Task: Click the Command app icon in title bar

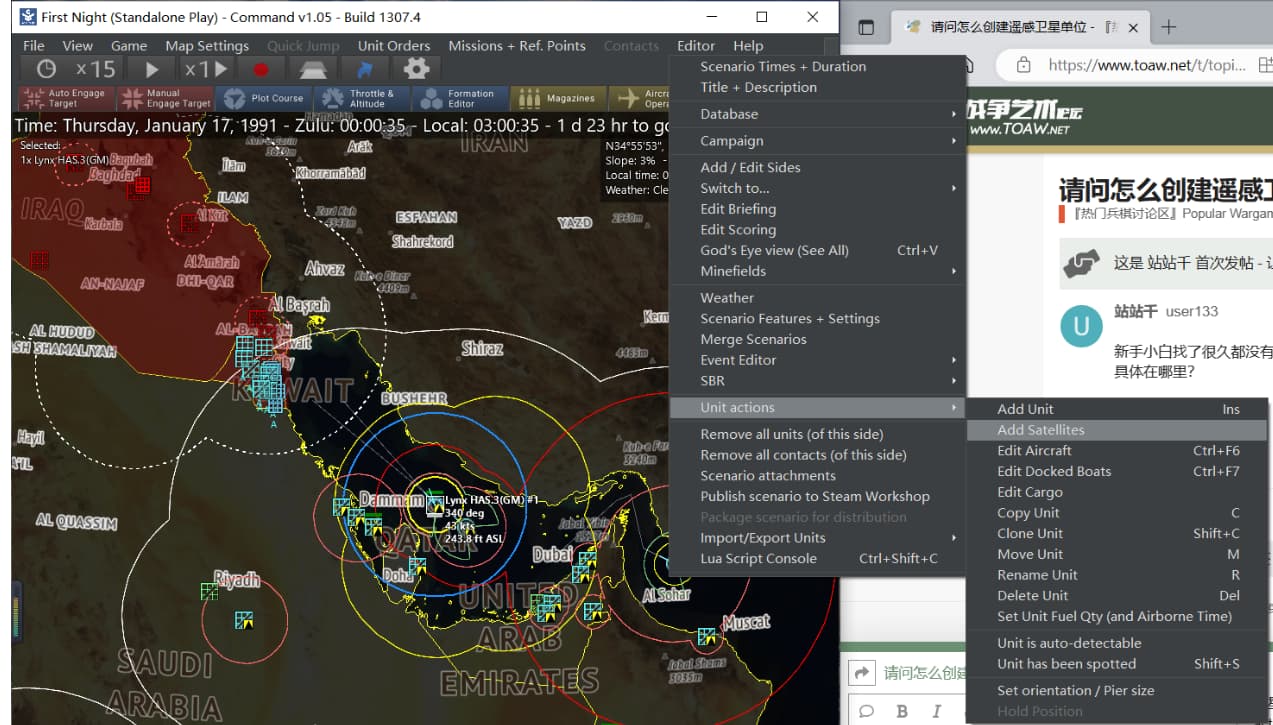Action: (x=27, y=17)
